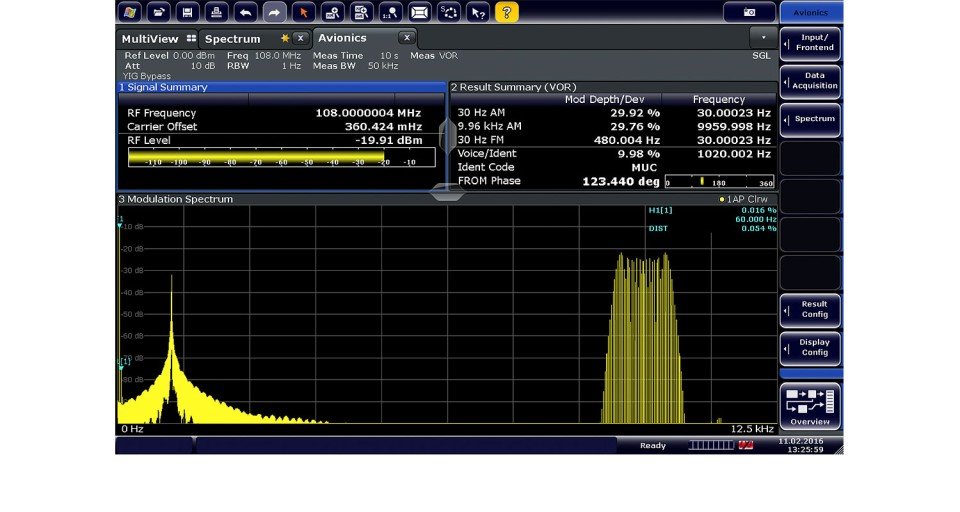This screenshot has height=512, width=960.
Task: Click the 1:1 zoom reset icon
Action: point(391,12)
